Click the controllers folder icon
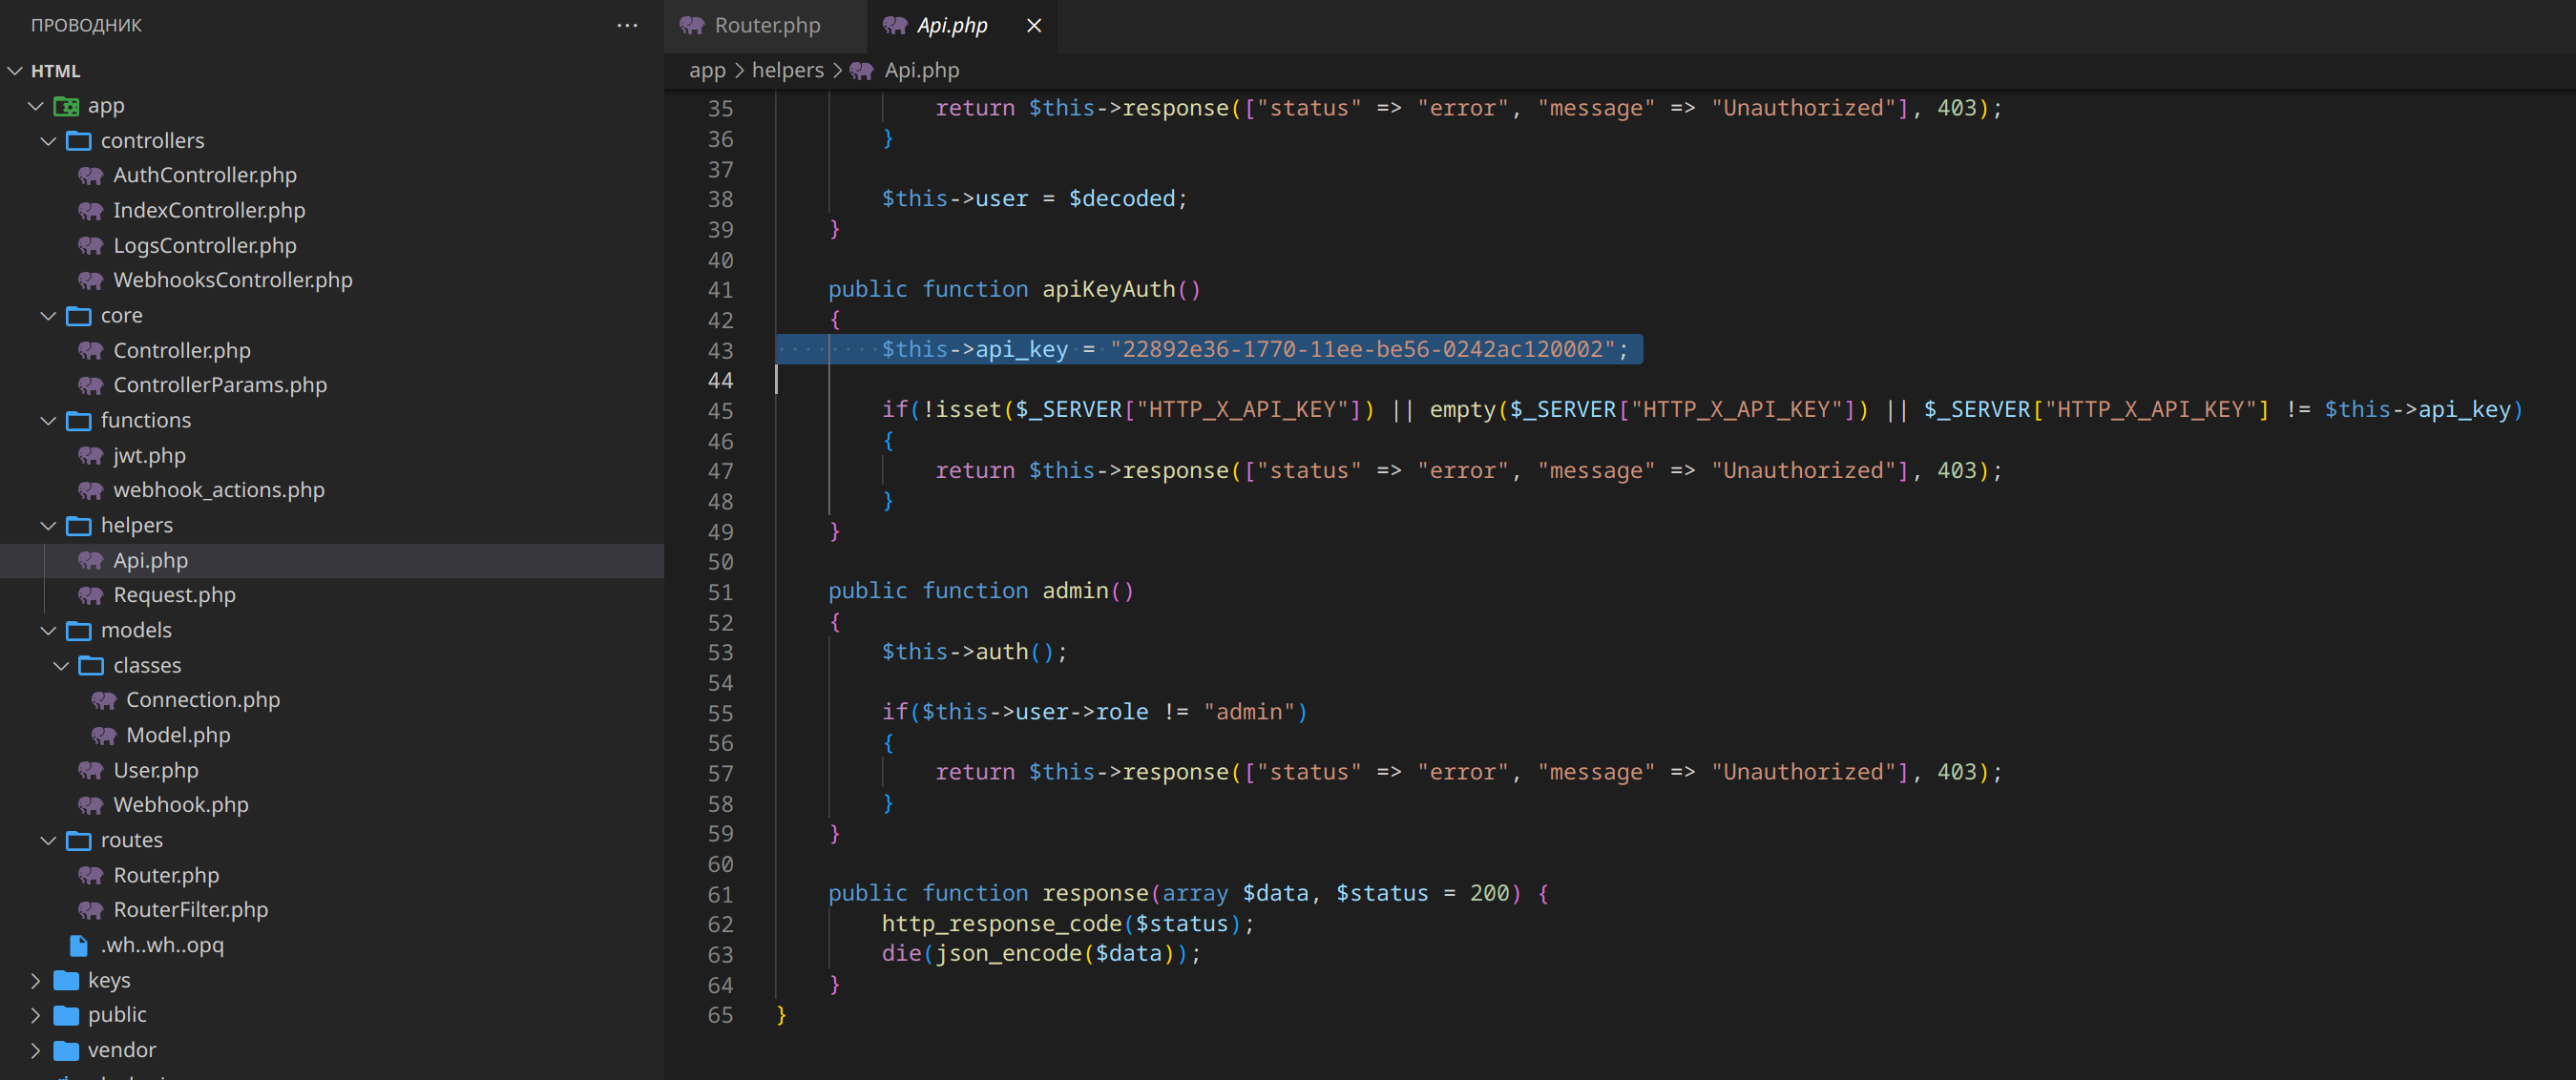The width and height of the screenshot is (2576, 1080). [79, 141]
